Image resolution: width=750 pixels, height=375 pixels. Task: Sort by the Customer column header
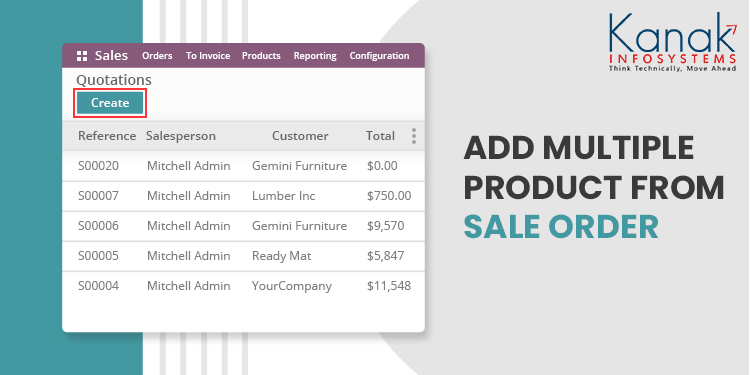pos(300,136)
